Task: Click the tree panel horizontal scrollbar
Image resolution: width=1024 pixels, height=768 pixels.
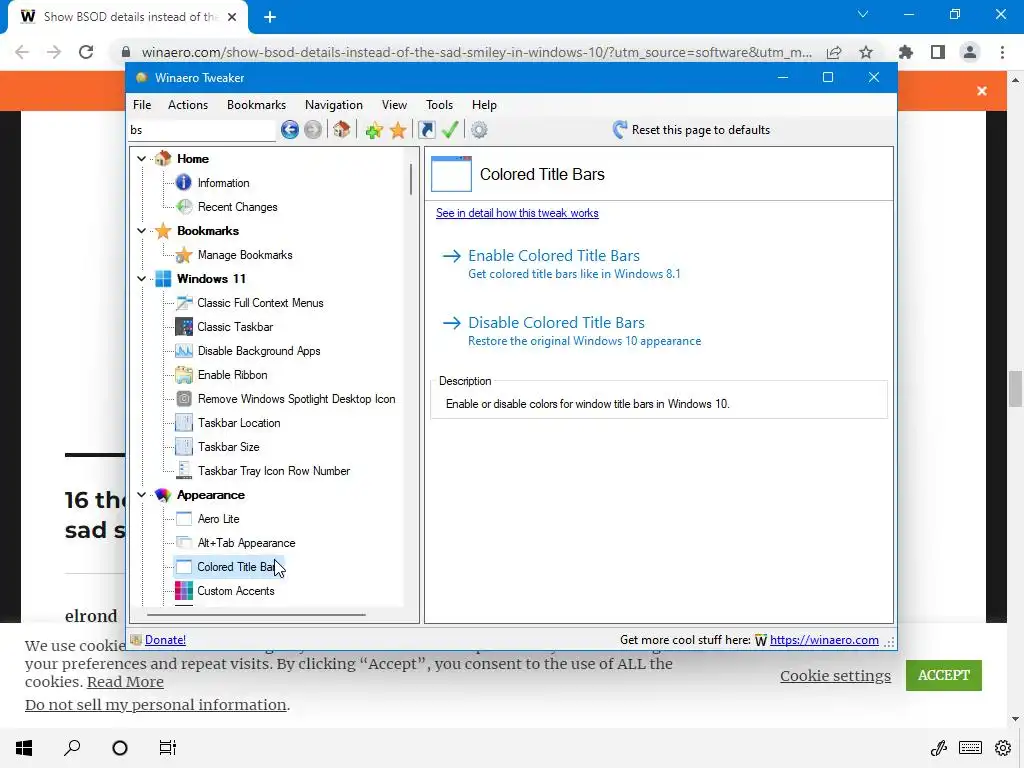Action: click(256, 615)
